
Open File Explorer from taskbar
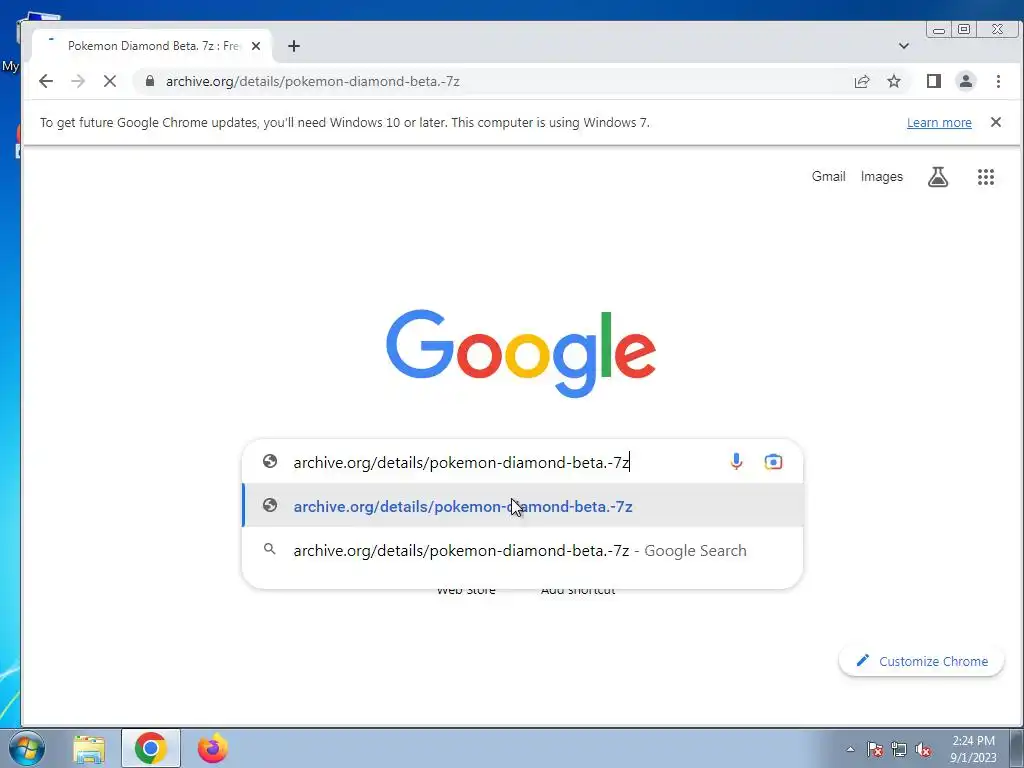tap(89, 748)
